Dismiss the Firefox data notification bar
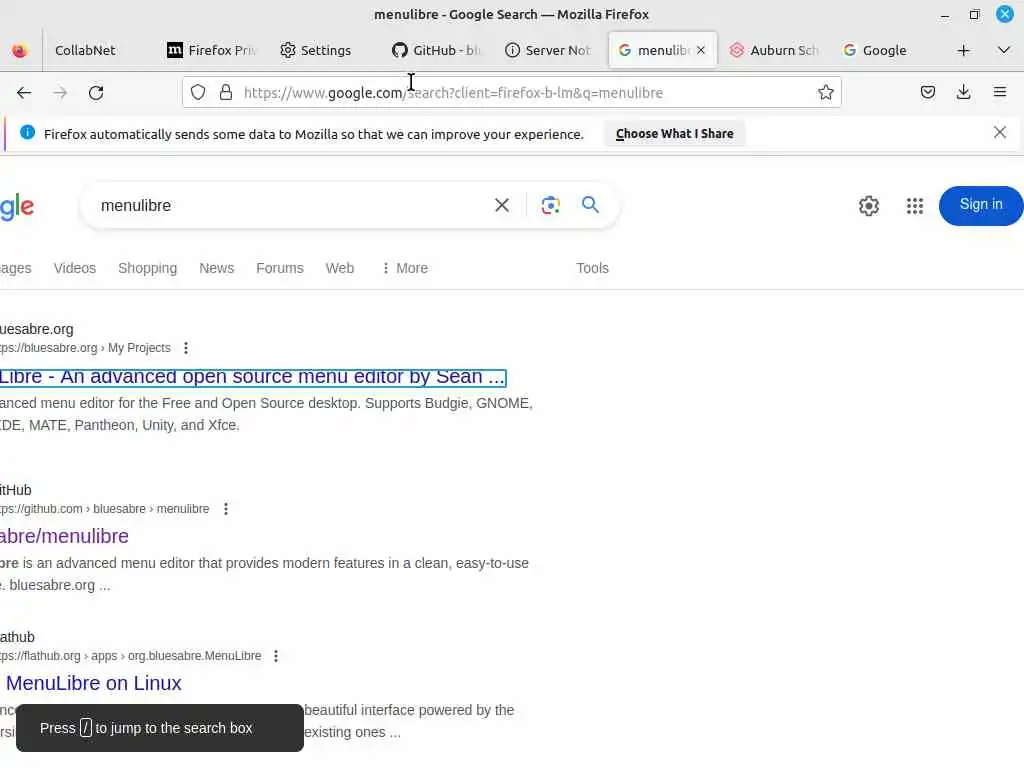Screen dimensions: 1024x768 [x=999, y=133]
